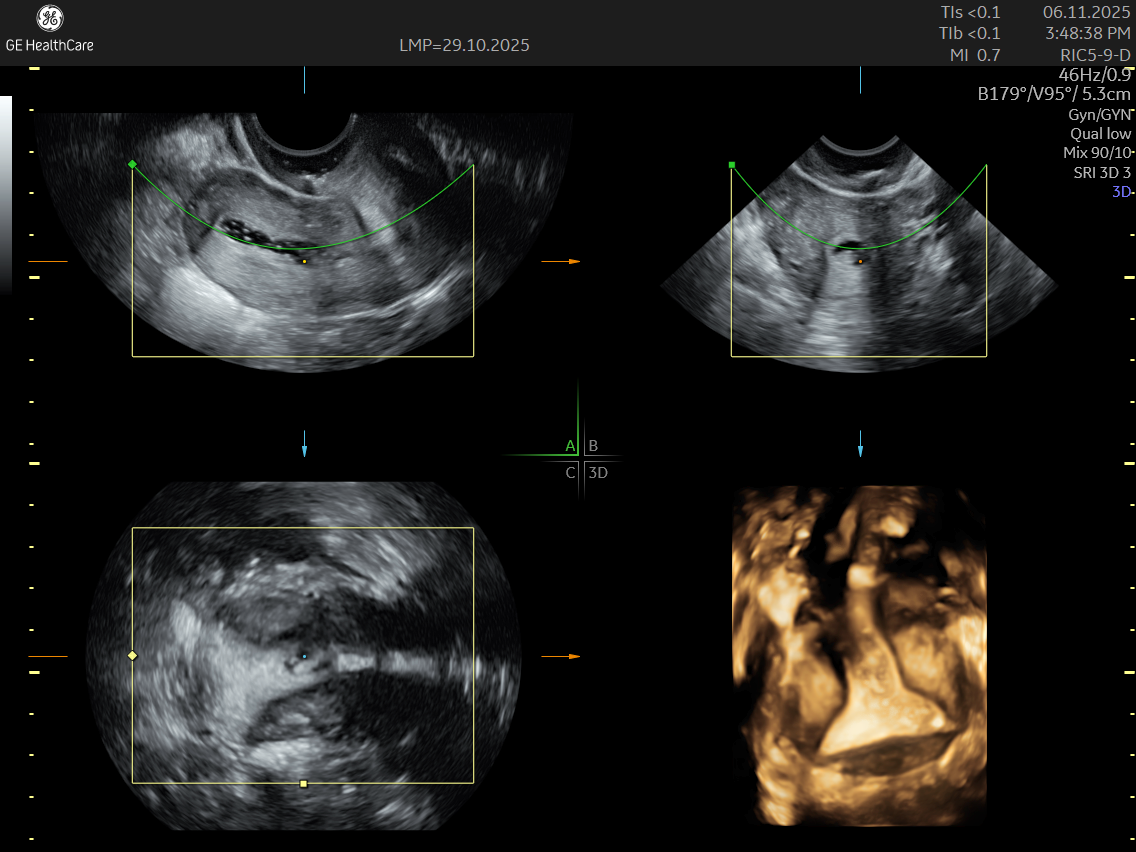Click the grayscale bar on left edge
The image size is (1136, 852).
[x=6, y=190]
